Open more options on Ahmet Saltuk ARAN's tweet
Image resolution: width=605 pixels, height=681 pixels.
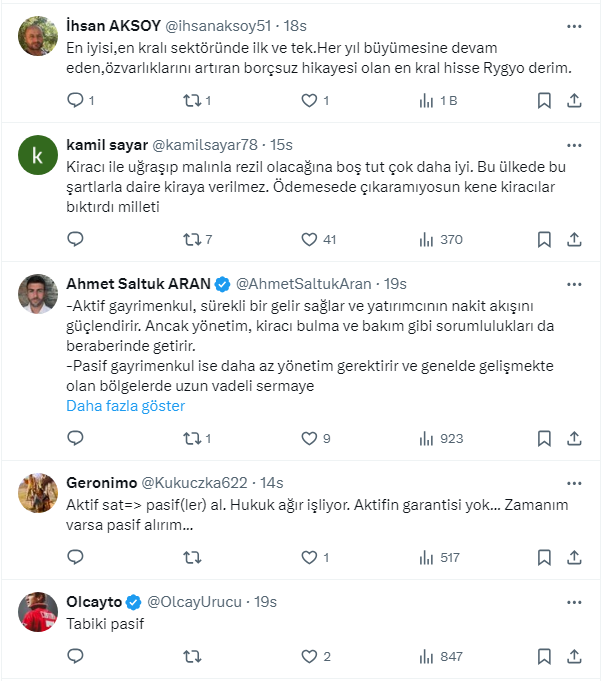click(x=574, y=282)
